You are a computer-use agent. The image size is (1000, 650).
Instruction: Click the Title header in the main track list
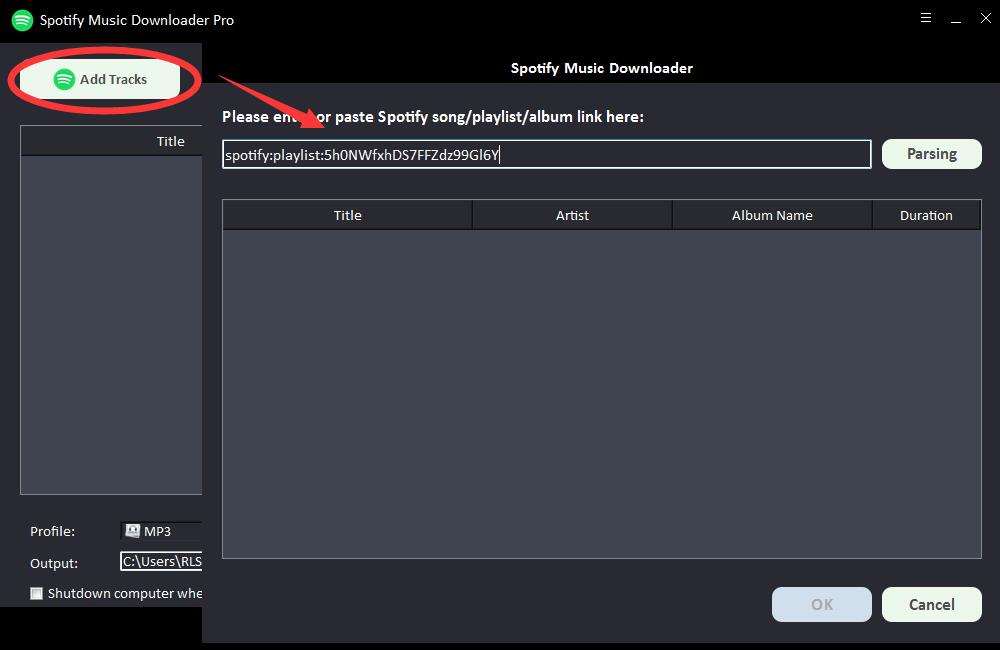pos(170,141)
